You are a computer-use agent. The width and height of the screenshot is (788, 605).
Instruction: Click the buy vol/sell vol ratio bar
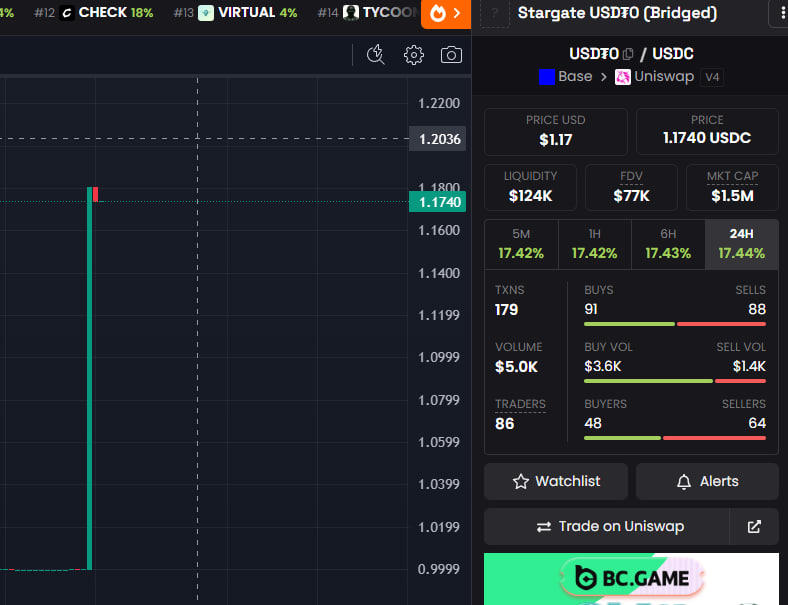click(675, 381)
